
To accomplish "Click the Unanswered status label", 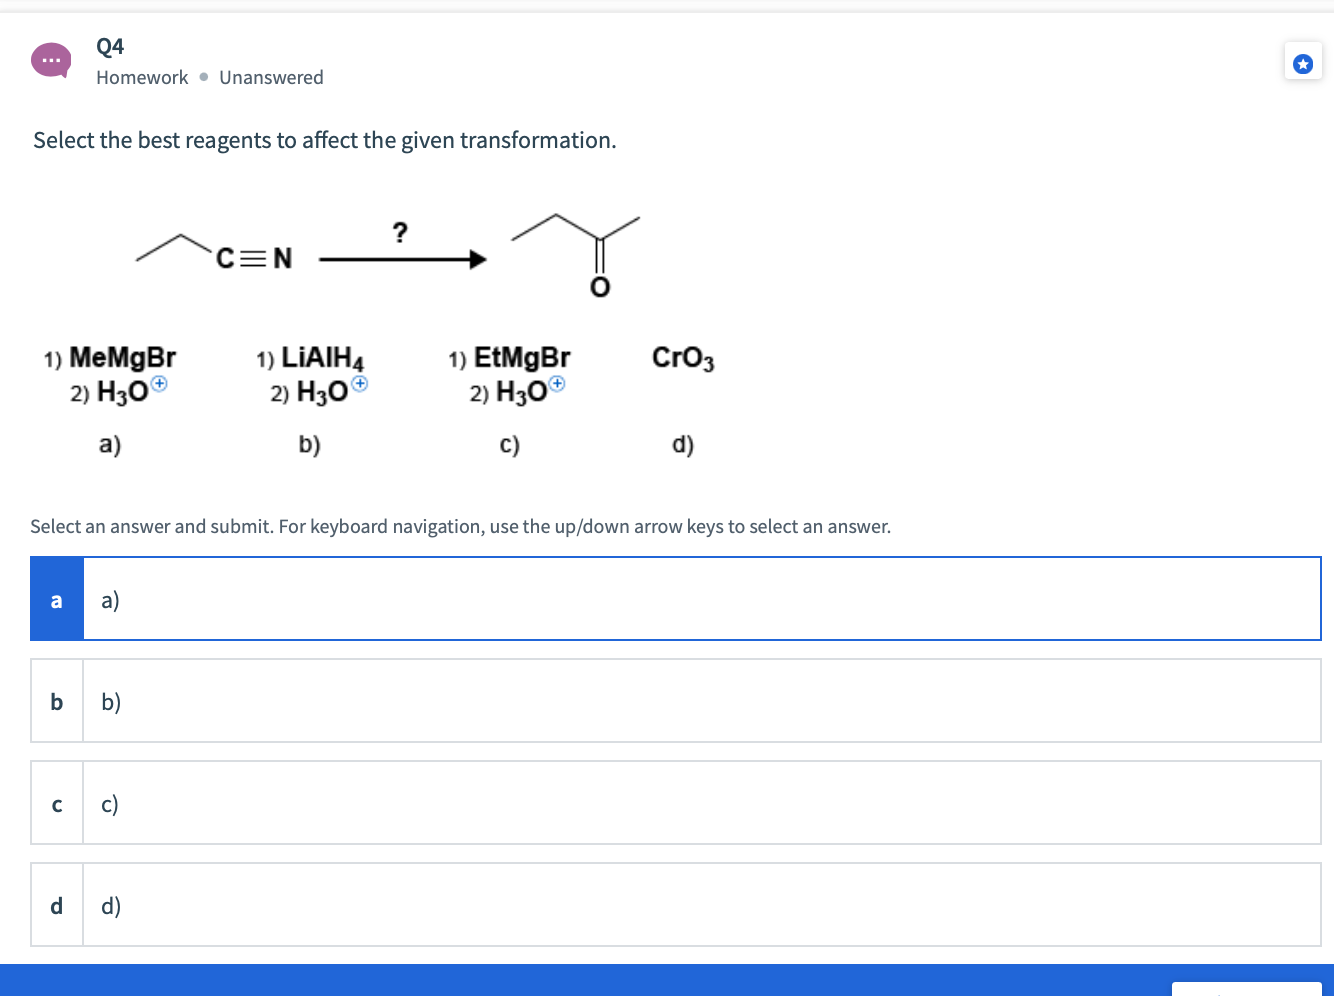I will tap(271, 77).
